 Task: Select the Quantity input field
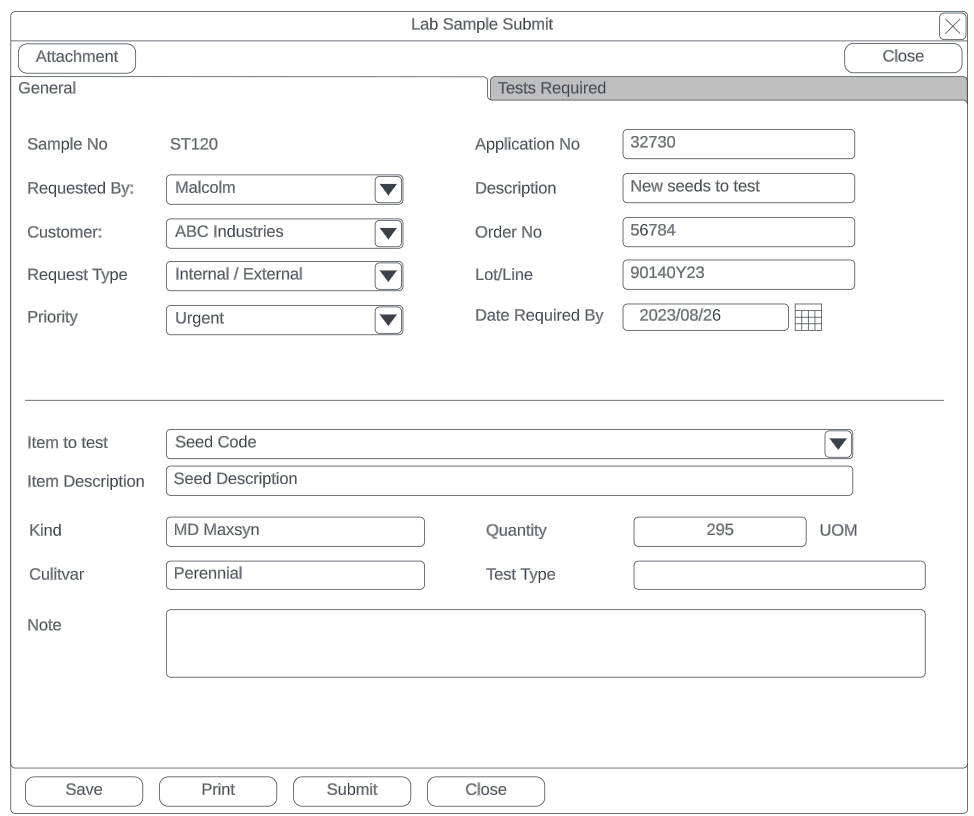point(719,531)
